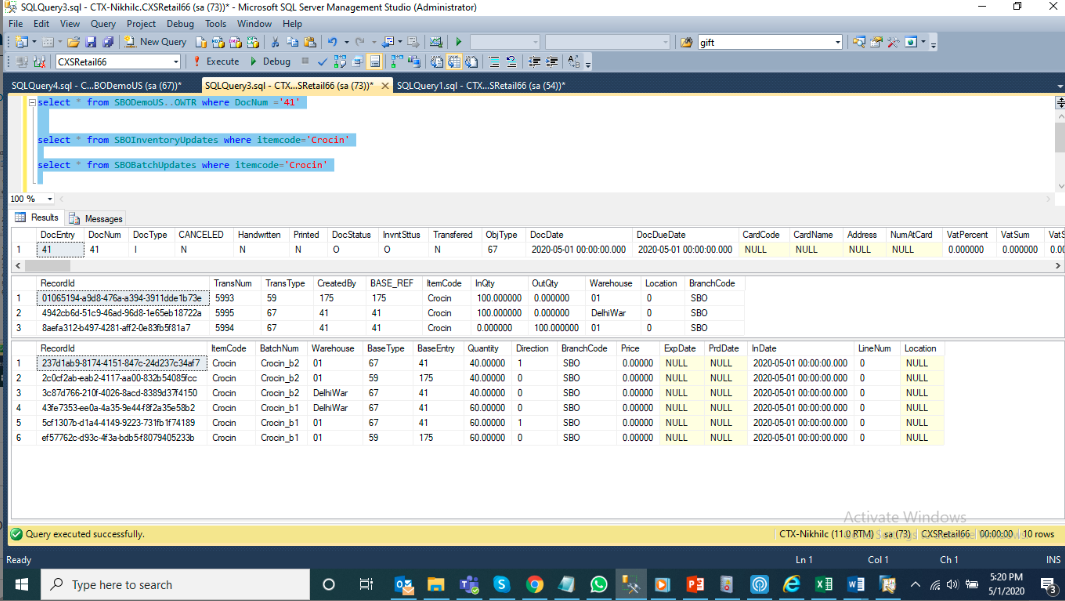The height and width of the screenshot is (601, 1065).
Task: Open the CXSRetail66 database dropdown
Action: coord(176,62)
